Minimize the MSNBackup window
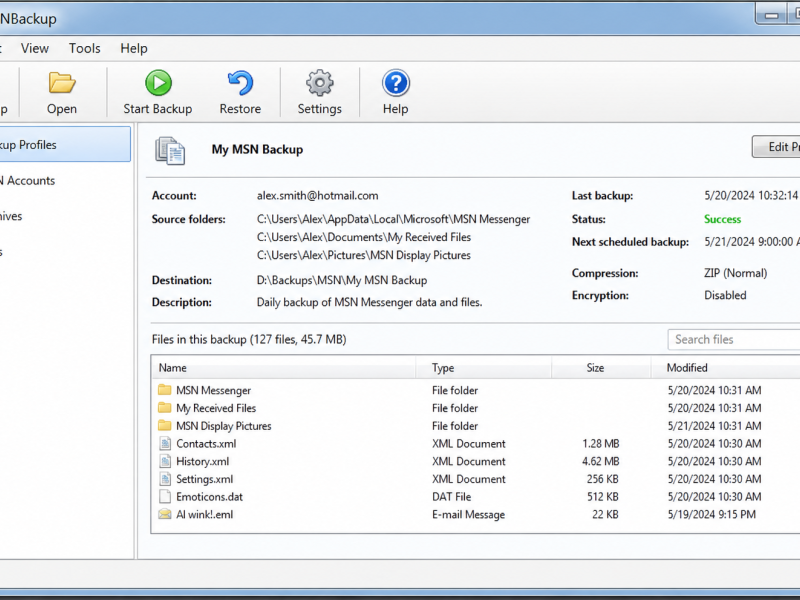800x600 pixels. click(x=771, y=16)
